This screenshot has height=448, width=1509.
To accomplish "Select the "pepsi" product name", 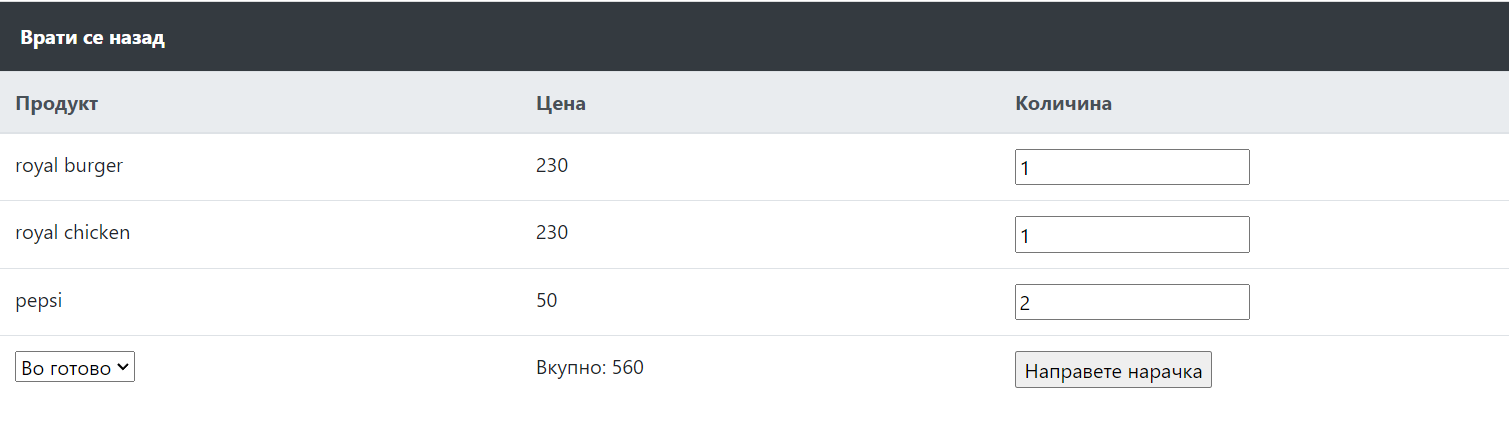I will (x=39, y=300).
